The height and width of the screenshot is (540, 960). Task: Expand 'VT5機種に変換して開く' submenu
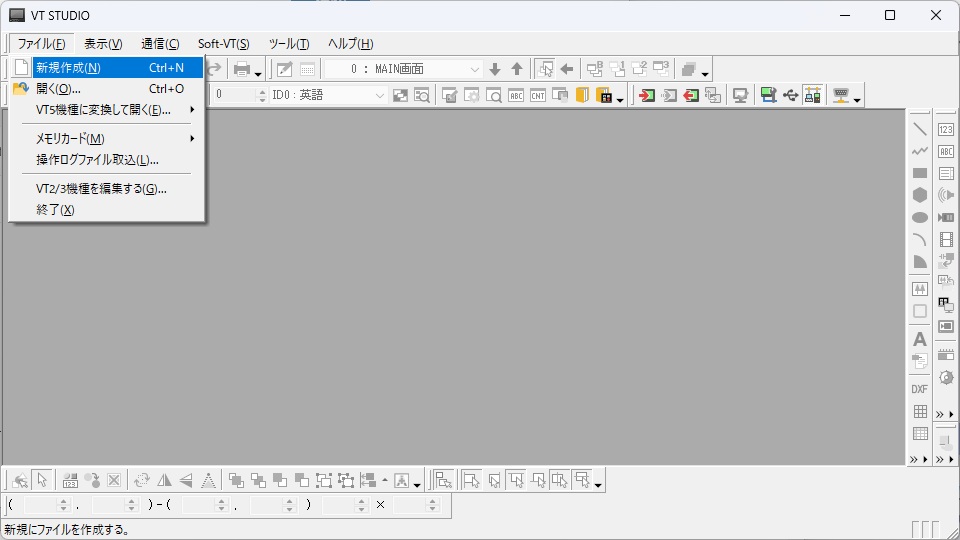click(x=105, y=110)
